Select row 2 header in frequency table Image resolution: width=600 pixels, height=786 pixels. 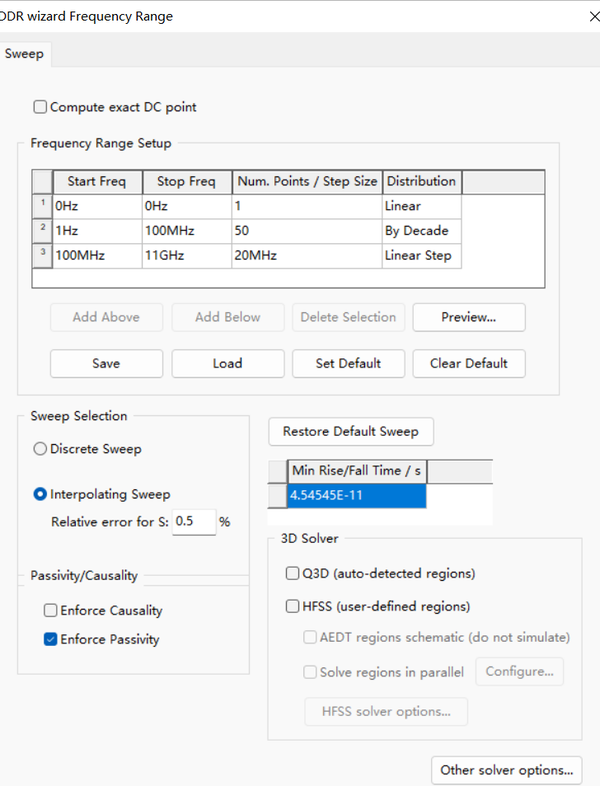42,230
